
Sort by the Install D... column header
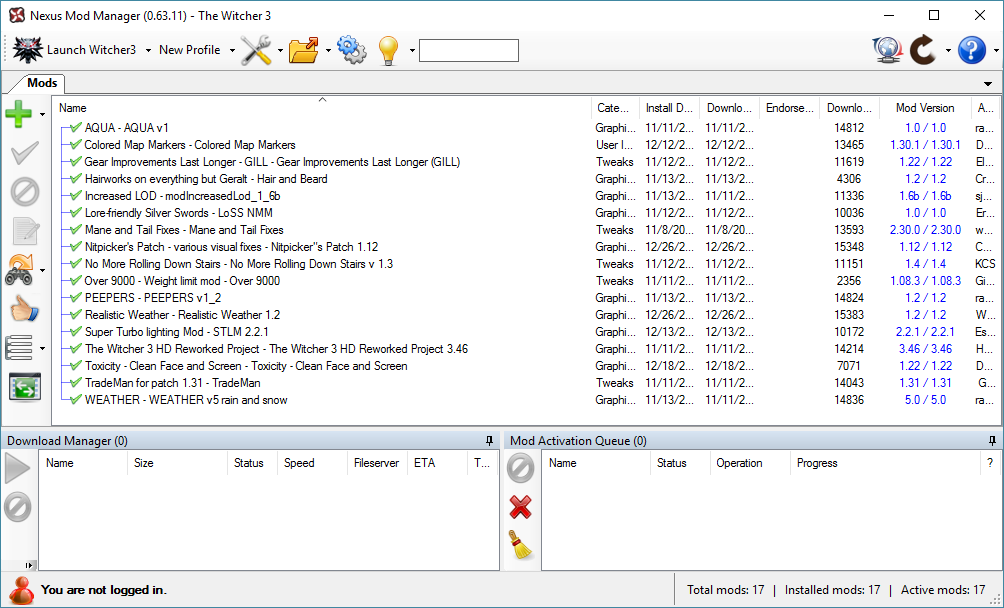pyautogui.click(x=668, y=108)
